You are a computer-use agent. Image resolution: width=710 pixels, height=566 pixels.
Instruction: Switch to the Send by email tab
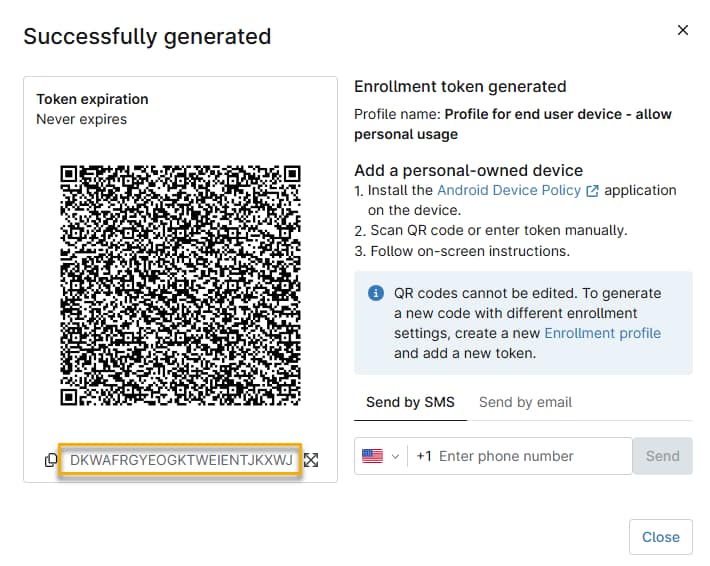click(525, 402)
